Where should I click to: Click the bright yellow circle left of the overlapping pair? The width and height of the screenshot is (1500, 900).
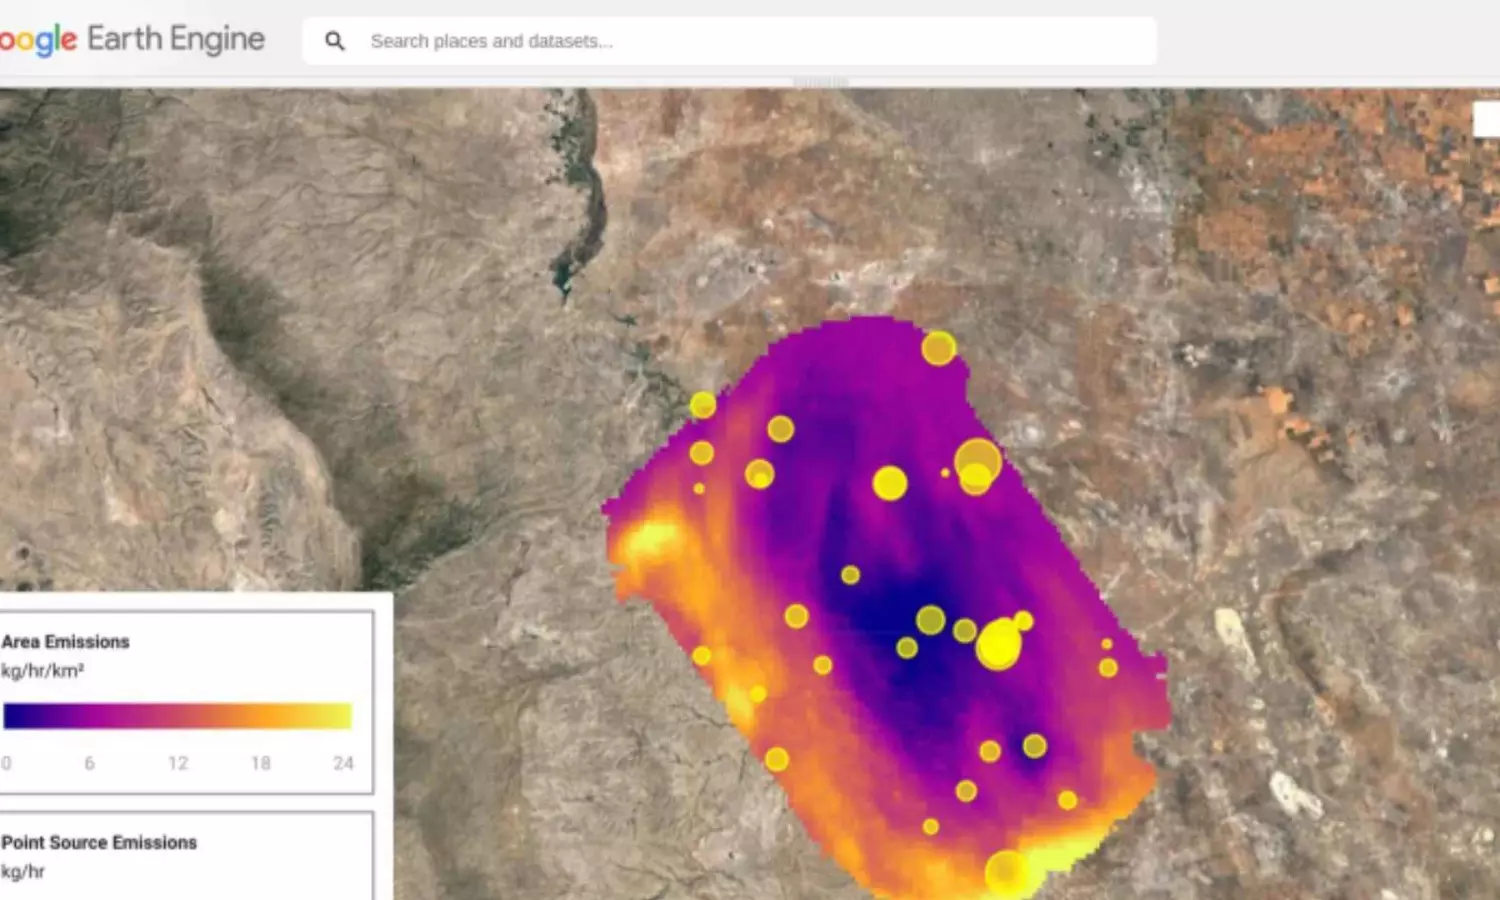pyautogui.click(x=889, y=483)
